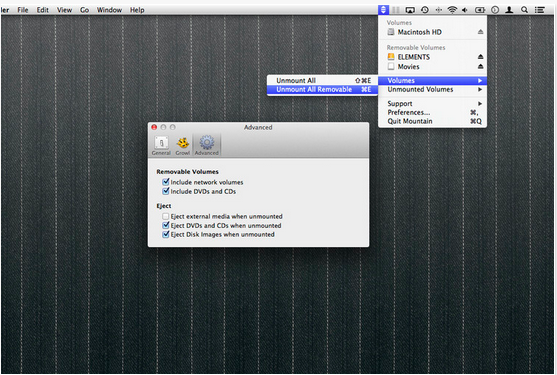Select the Macintosh HD entry text
The image size is (557, 375).
[420, 32]
